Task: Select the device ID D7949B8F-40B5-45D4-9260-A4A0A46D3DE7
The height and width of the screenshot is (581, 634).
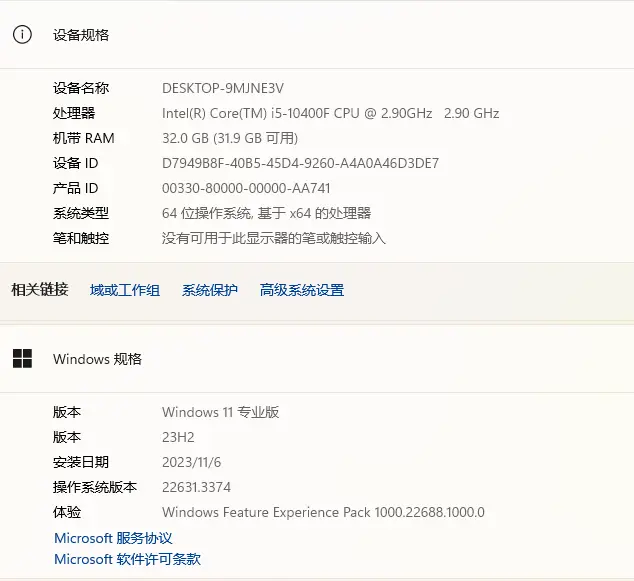Action: (x=300, y=163)
